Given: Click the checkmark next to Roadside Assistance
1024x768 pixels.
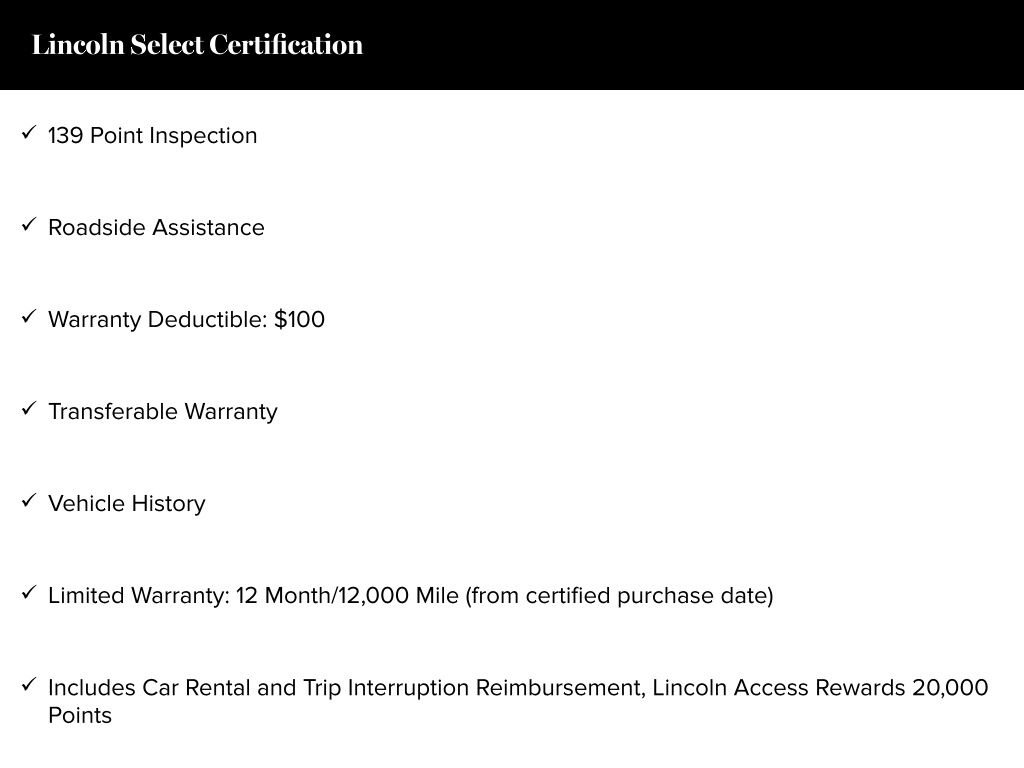Looking at the screenshot, I should pyautogui.click(x=29, y=224).
